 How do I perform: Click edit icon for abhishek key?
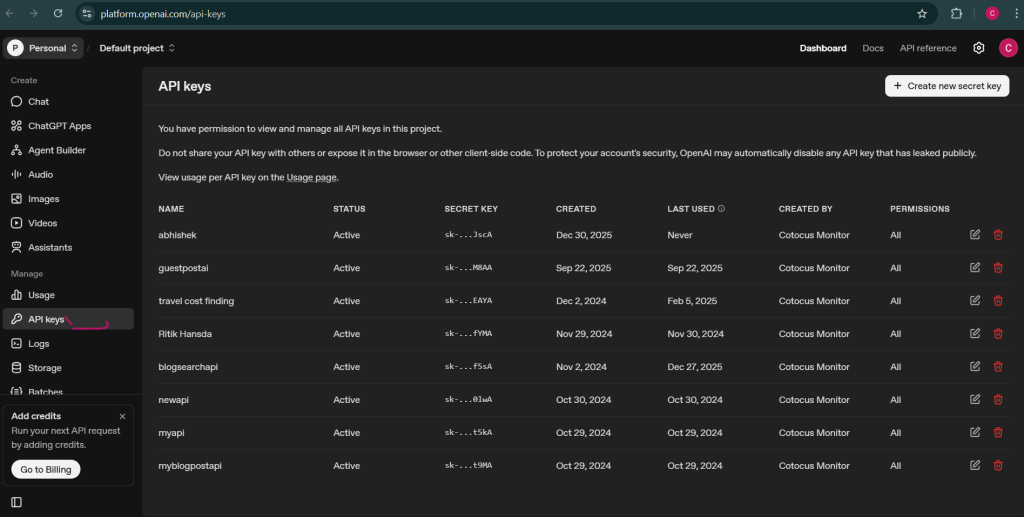(975, 235)
